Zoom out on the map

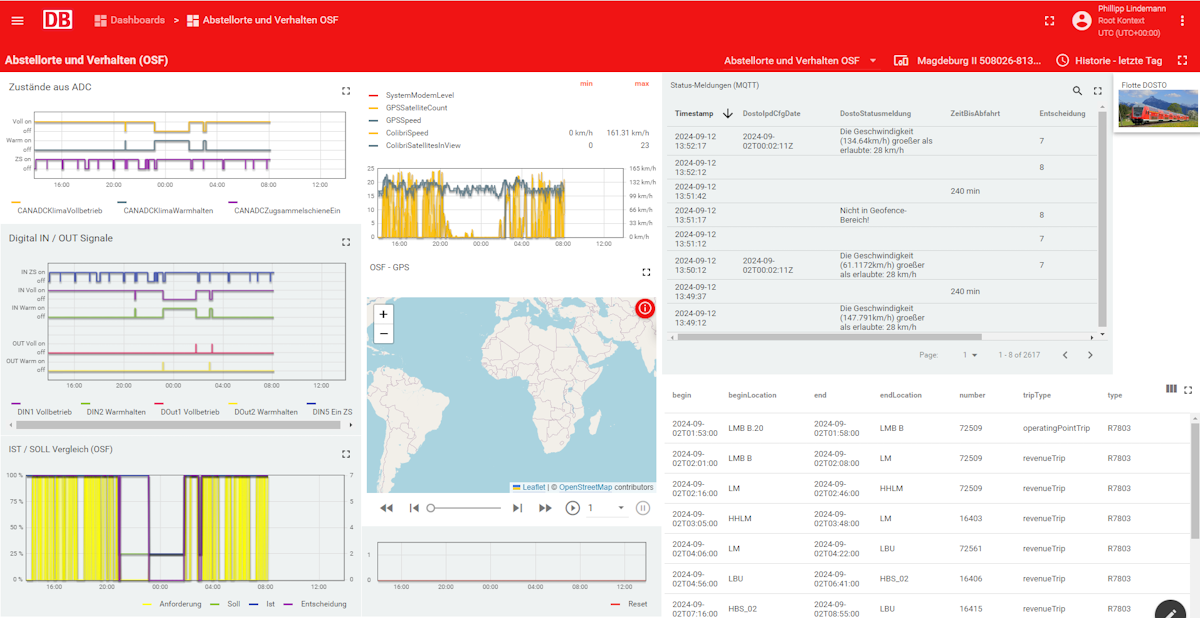(384, 334)
